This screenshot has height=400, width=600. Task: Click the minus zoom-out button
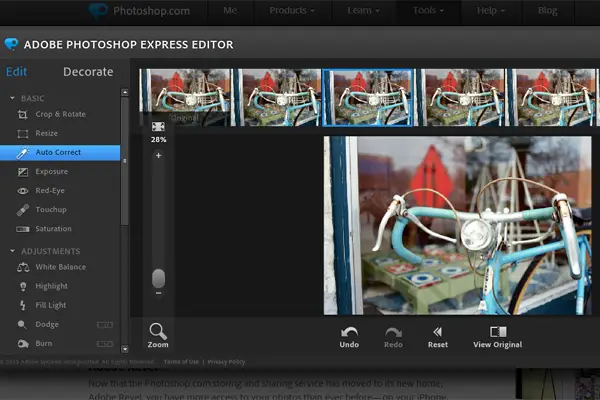[x=158, y=293]
